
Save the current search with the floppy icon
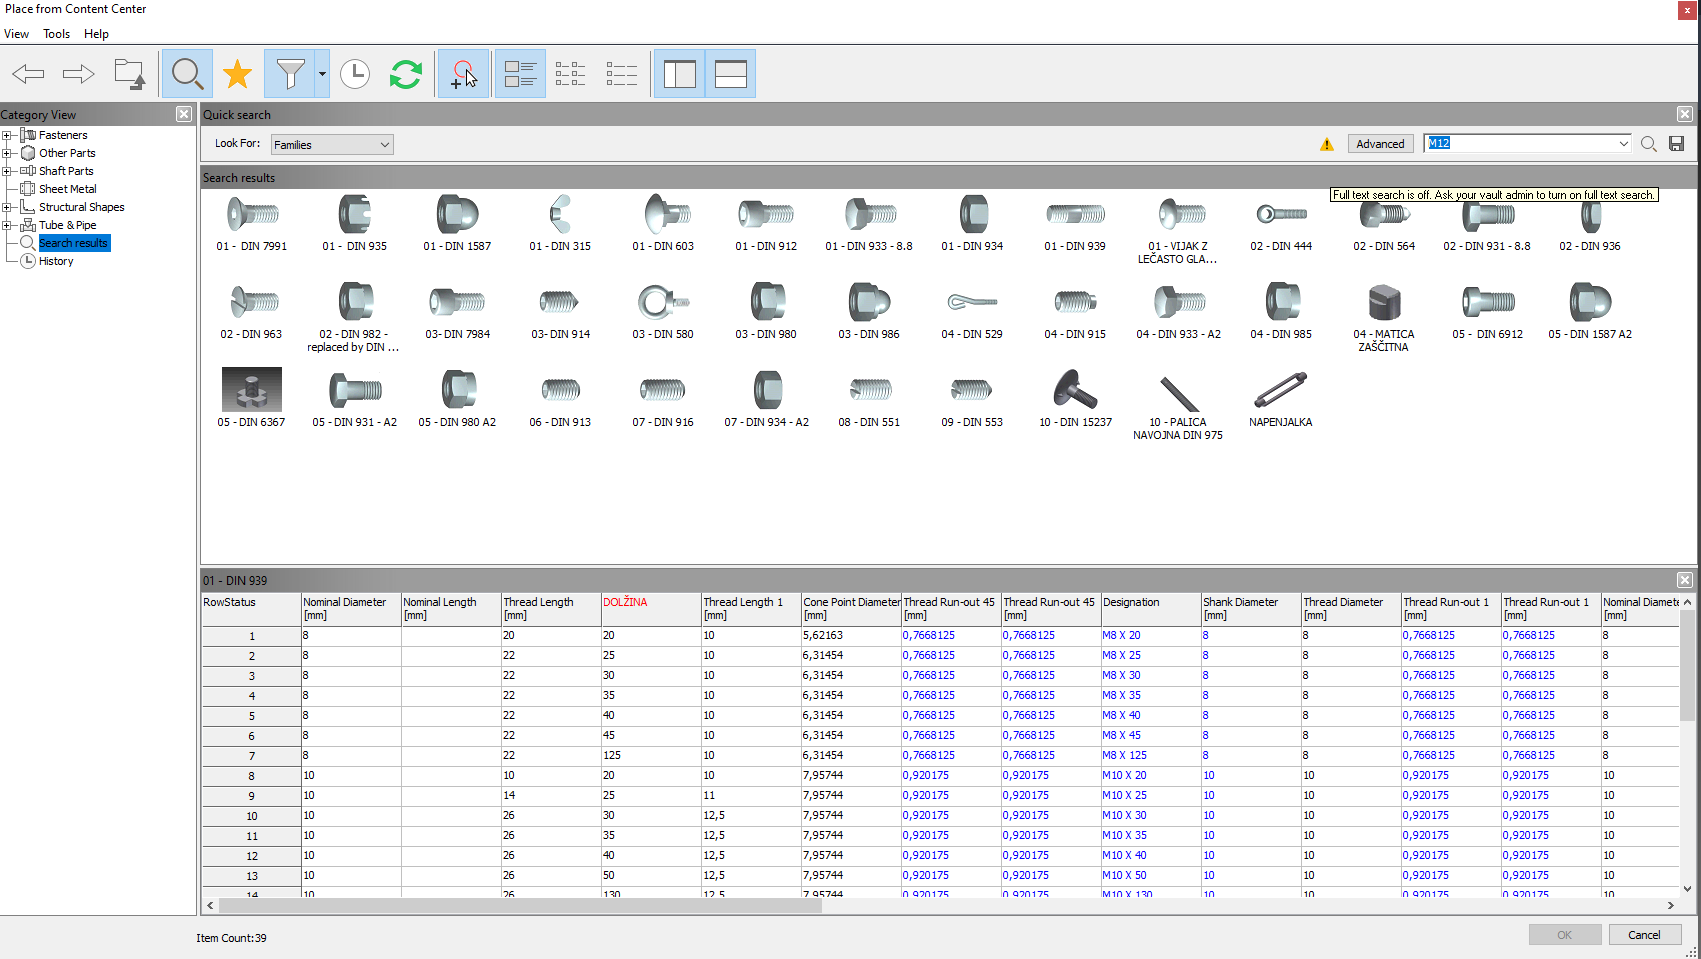coord(1676,143)
